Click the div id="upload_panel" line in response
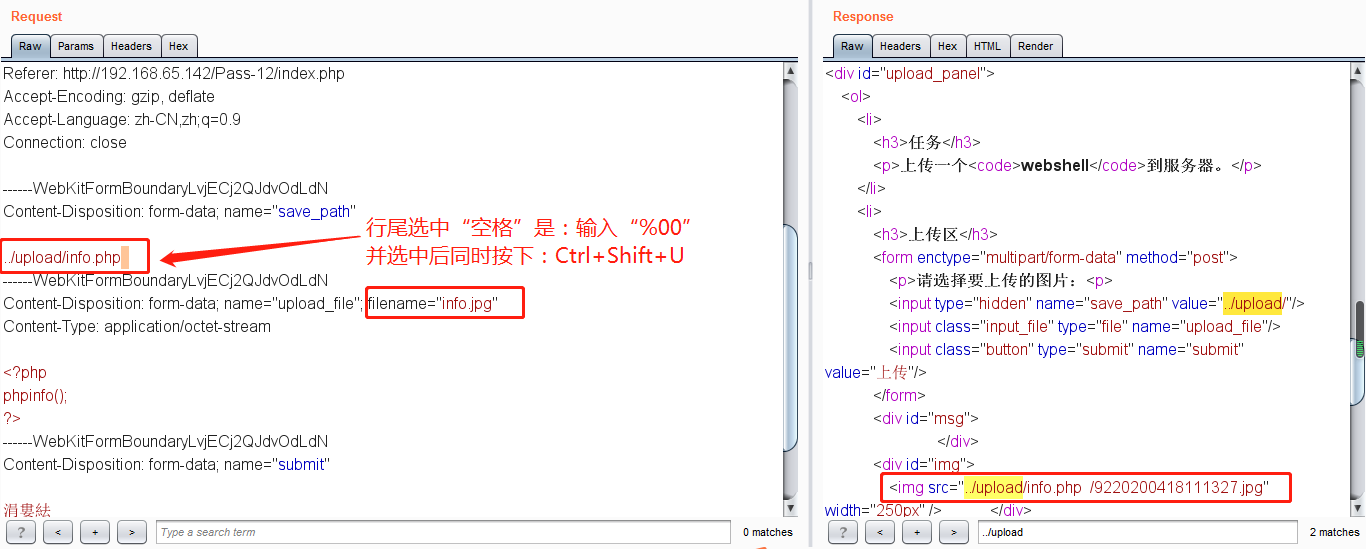 tap(909, 74)
